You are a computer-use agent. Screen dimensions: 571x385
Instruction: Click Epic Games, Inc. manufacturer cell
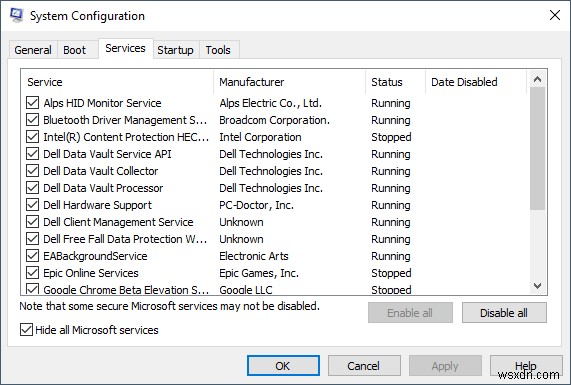(259, 273)
